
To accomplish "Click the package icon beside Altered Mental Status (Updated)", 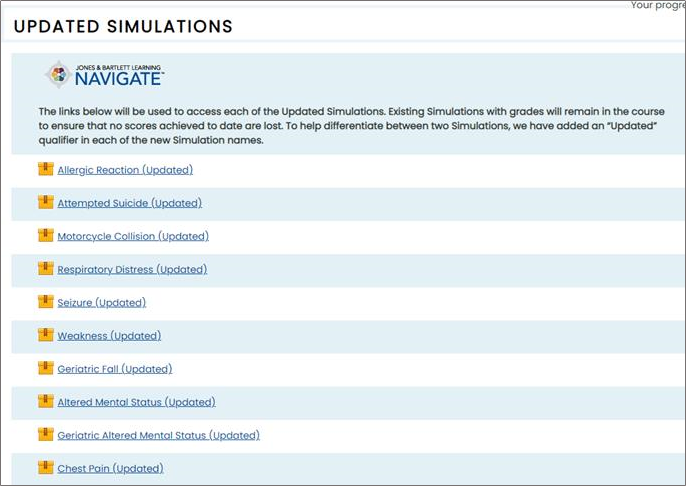I will [x=46, y=401].
